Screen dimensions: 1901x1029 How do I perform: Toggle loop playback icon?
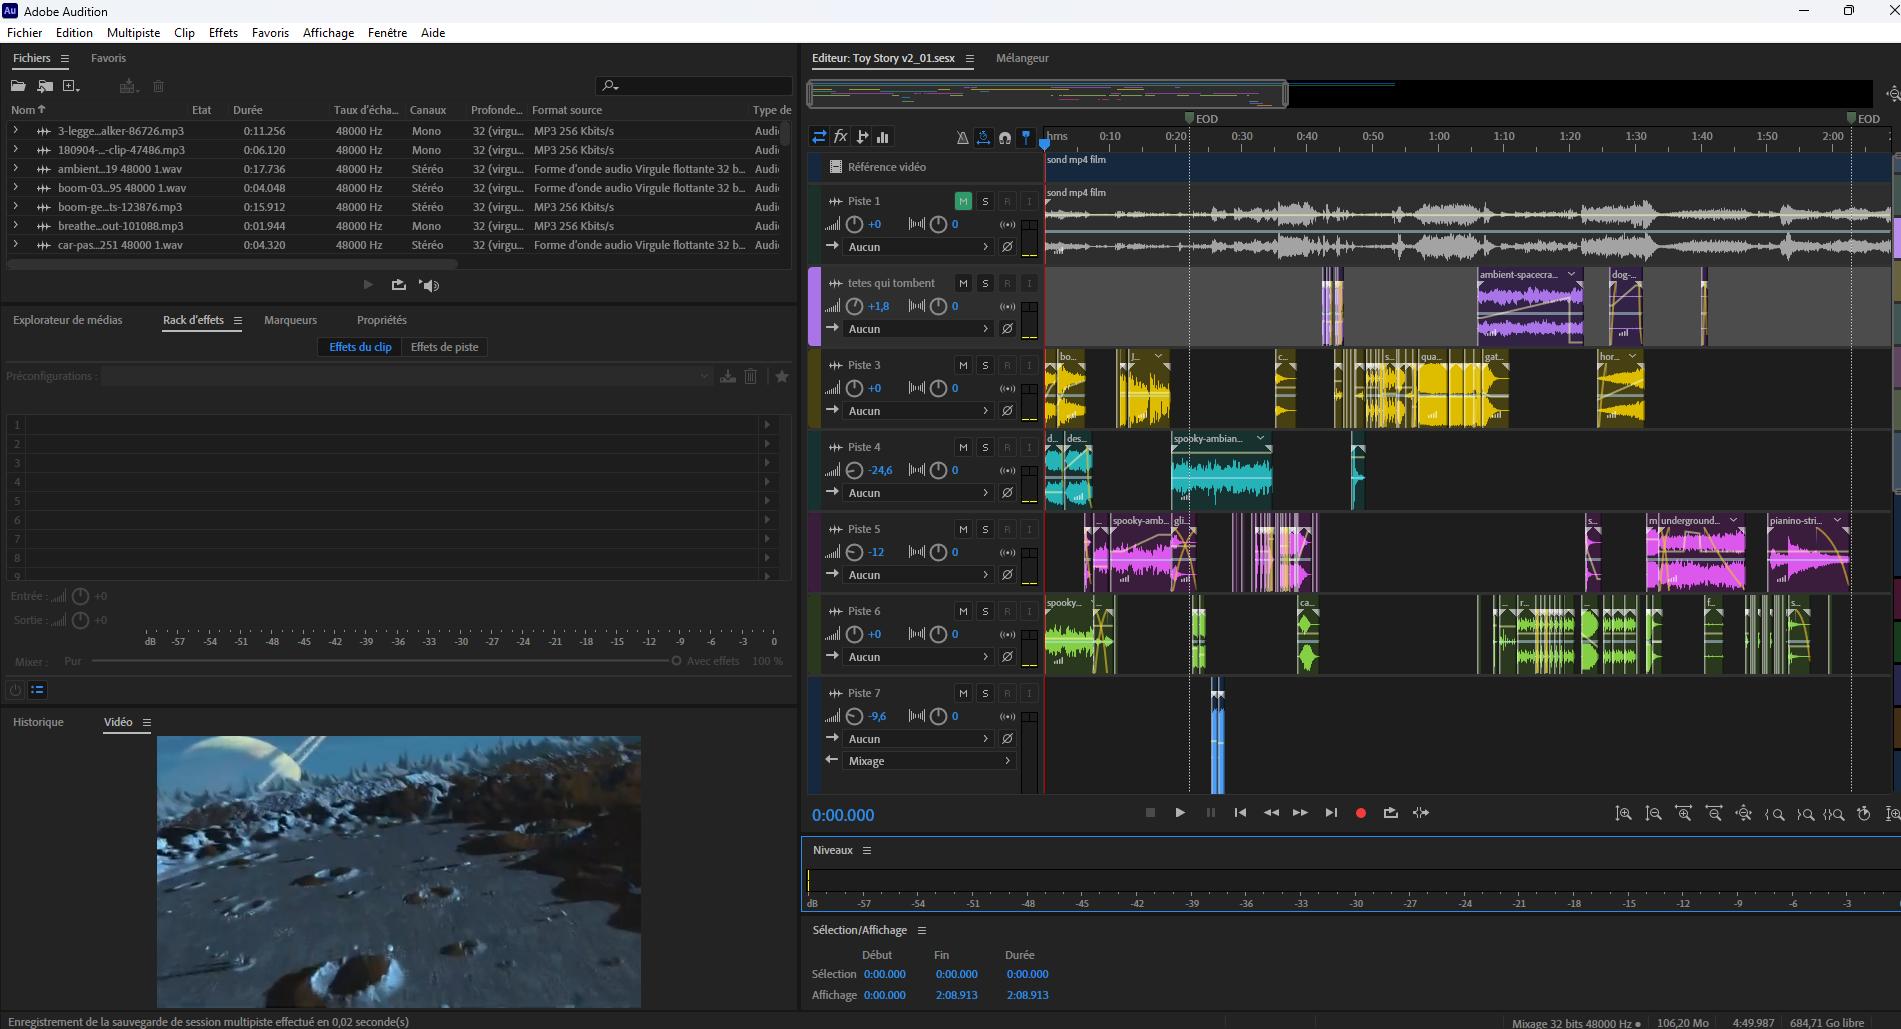click(x=1390, y=813)
